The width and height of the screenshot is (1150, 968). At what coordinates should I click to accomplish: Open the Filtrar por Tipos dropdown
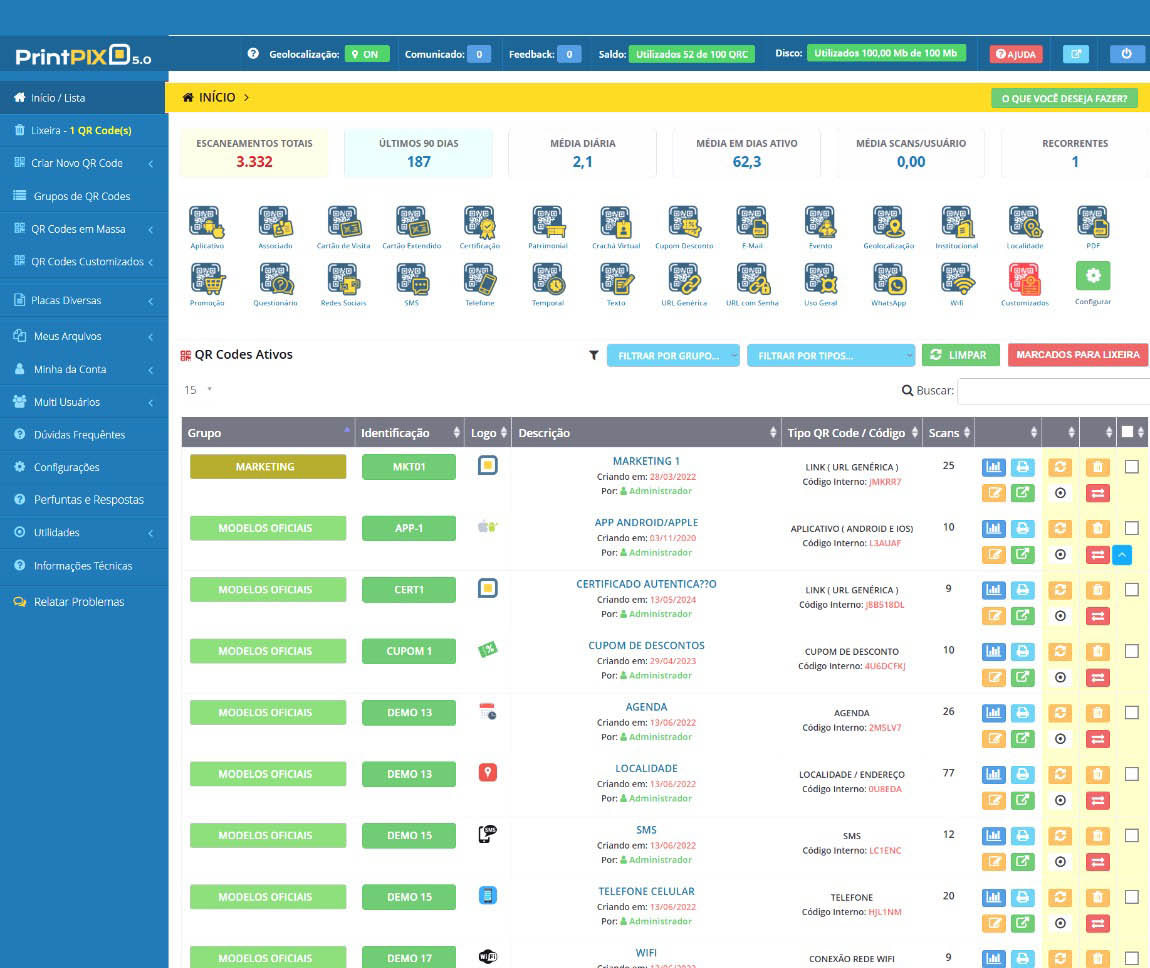click(830, 355)
